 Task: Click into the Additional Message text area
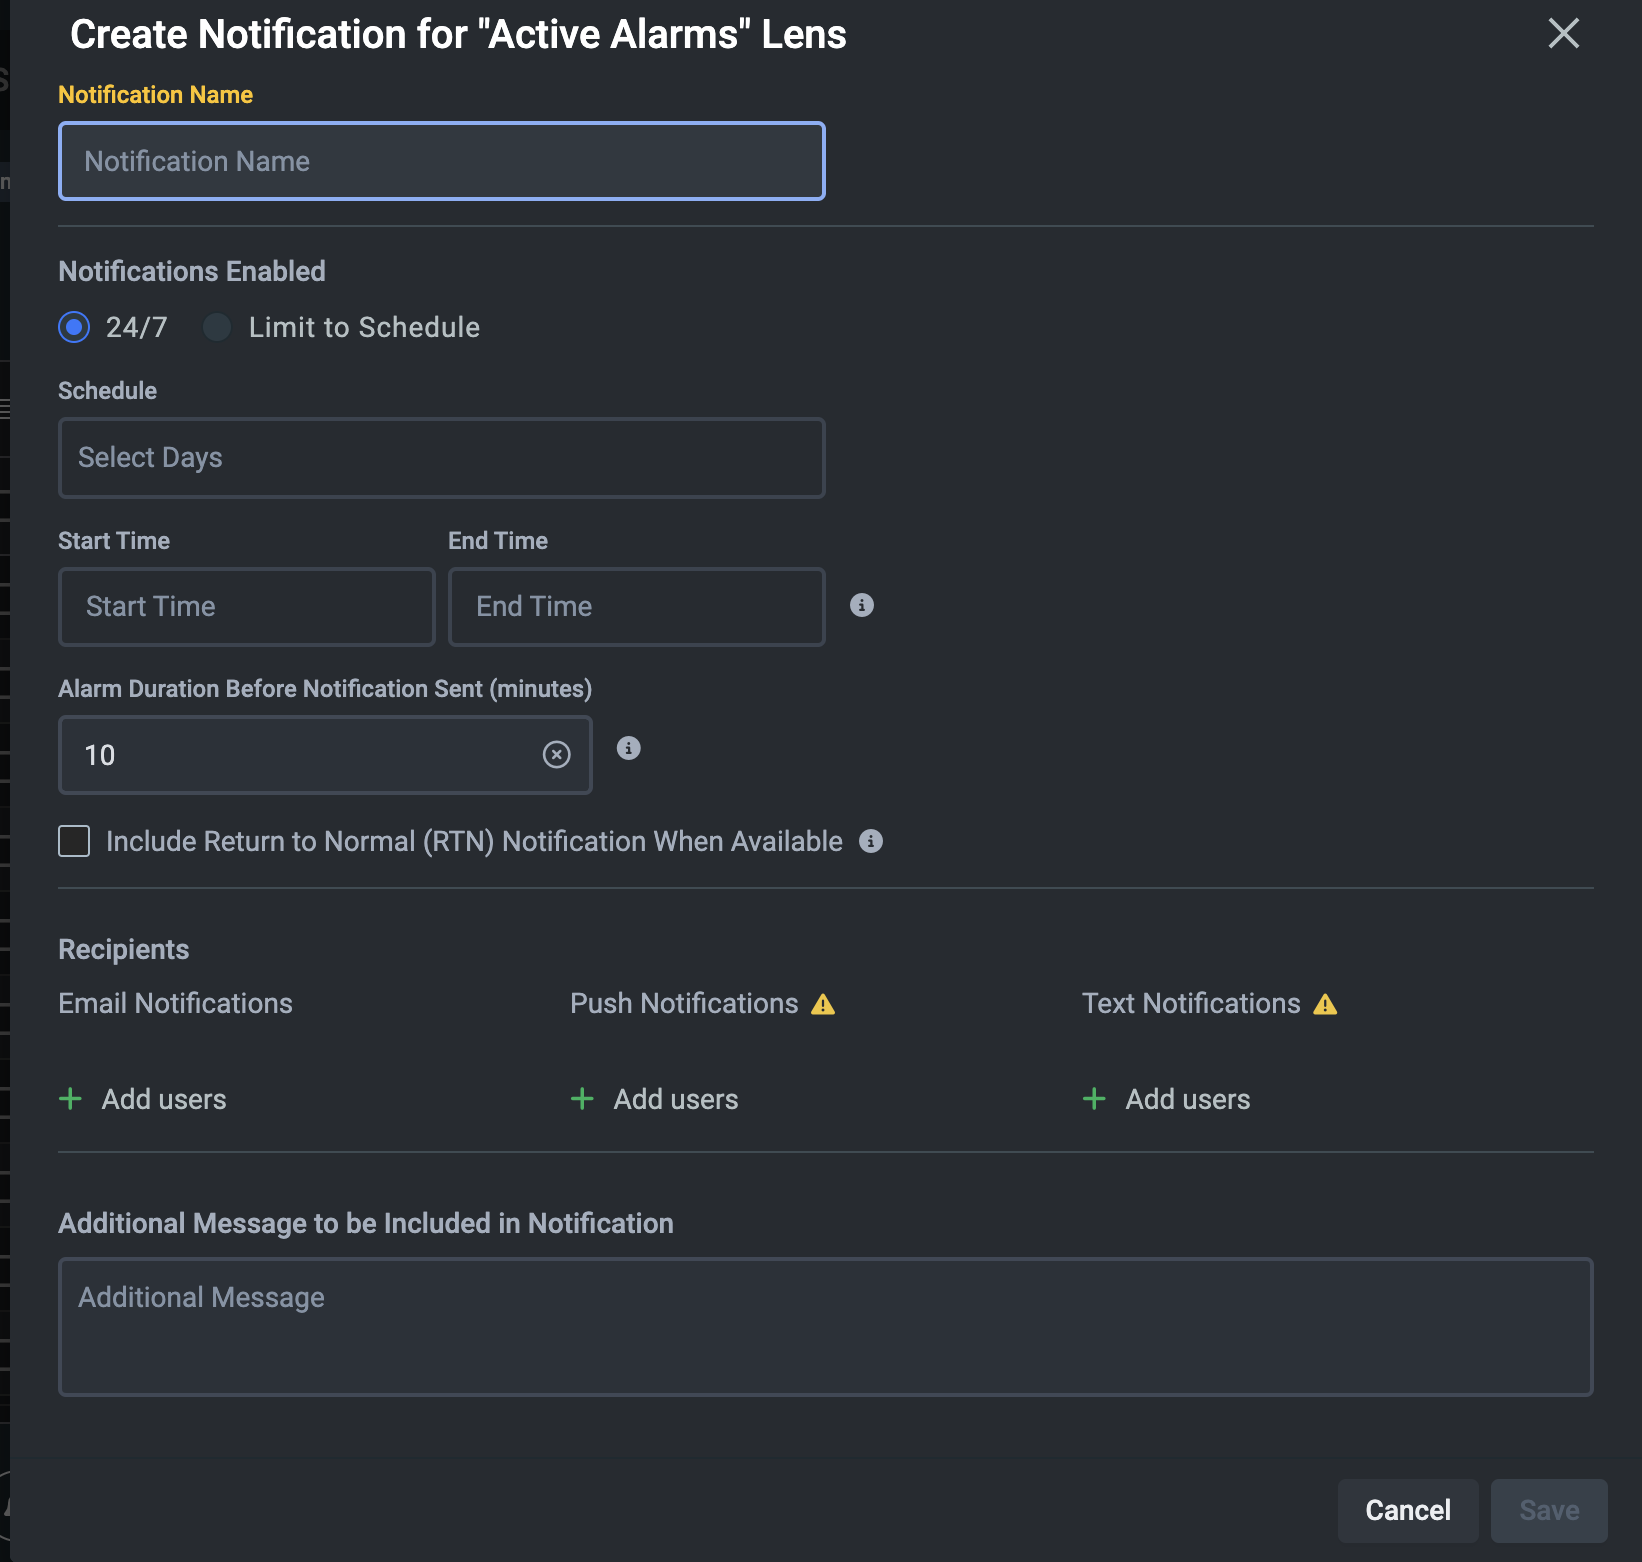click(x=825, y=1326)
